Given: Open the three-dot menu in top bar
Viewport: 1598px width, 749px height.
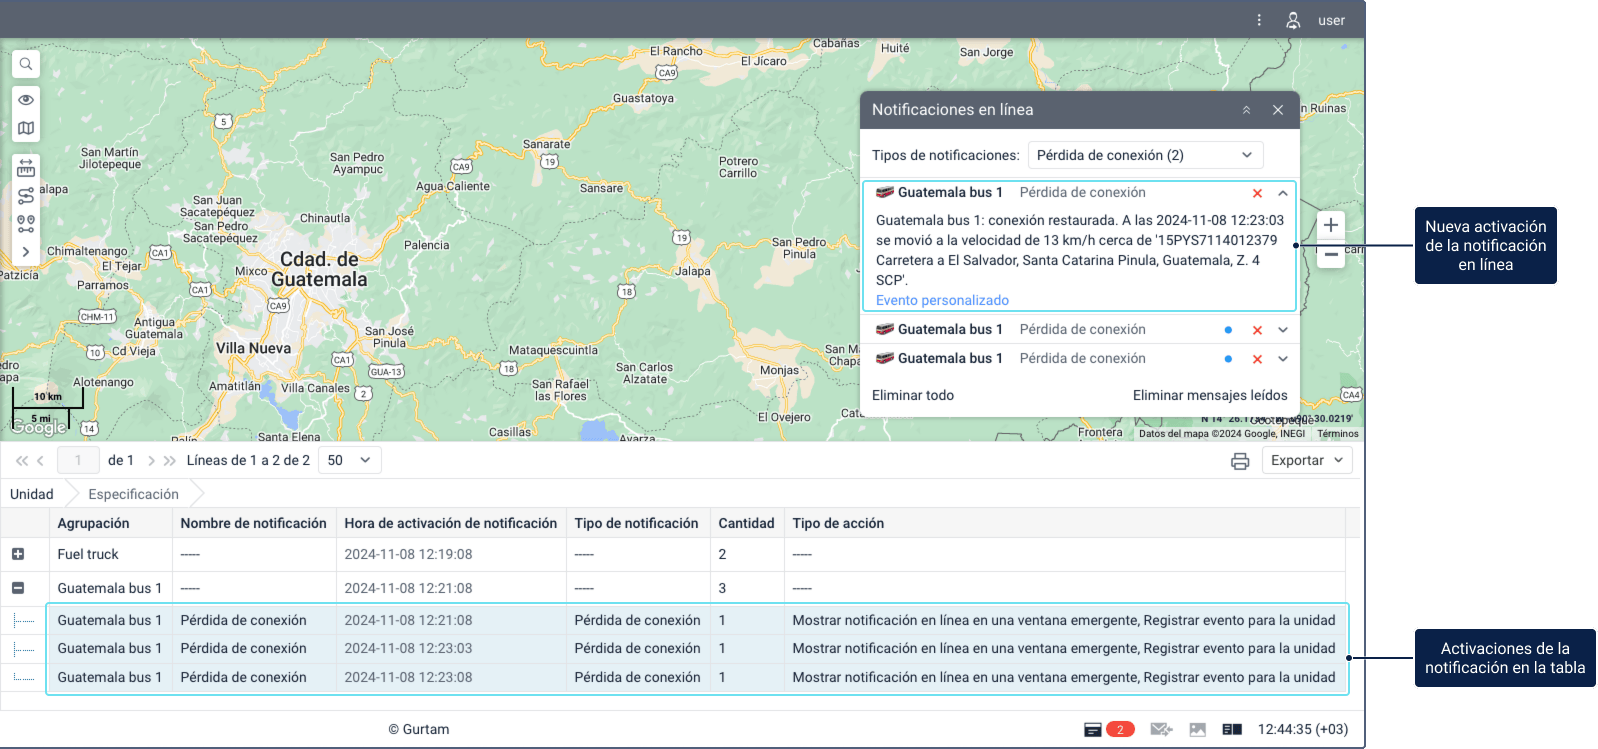Looking at the screenshot, I should 1259,20.
